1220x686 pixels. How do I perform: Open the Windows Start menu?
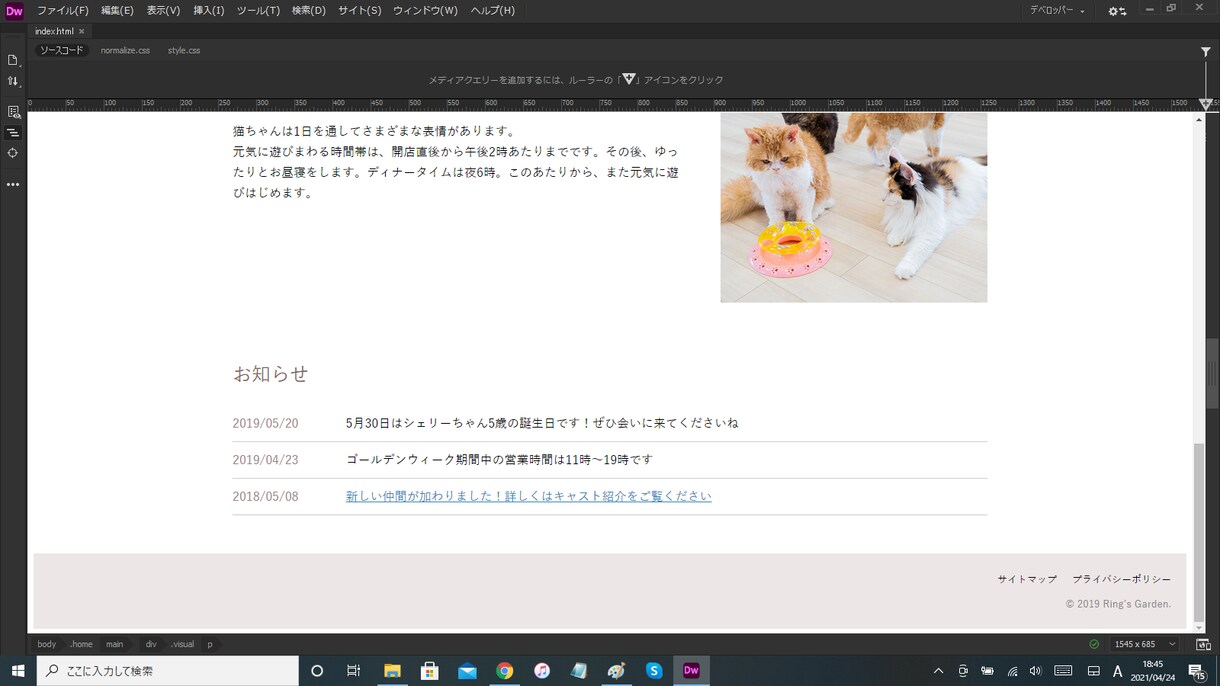18,671
